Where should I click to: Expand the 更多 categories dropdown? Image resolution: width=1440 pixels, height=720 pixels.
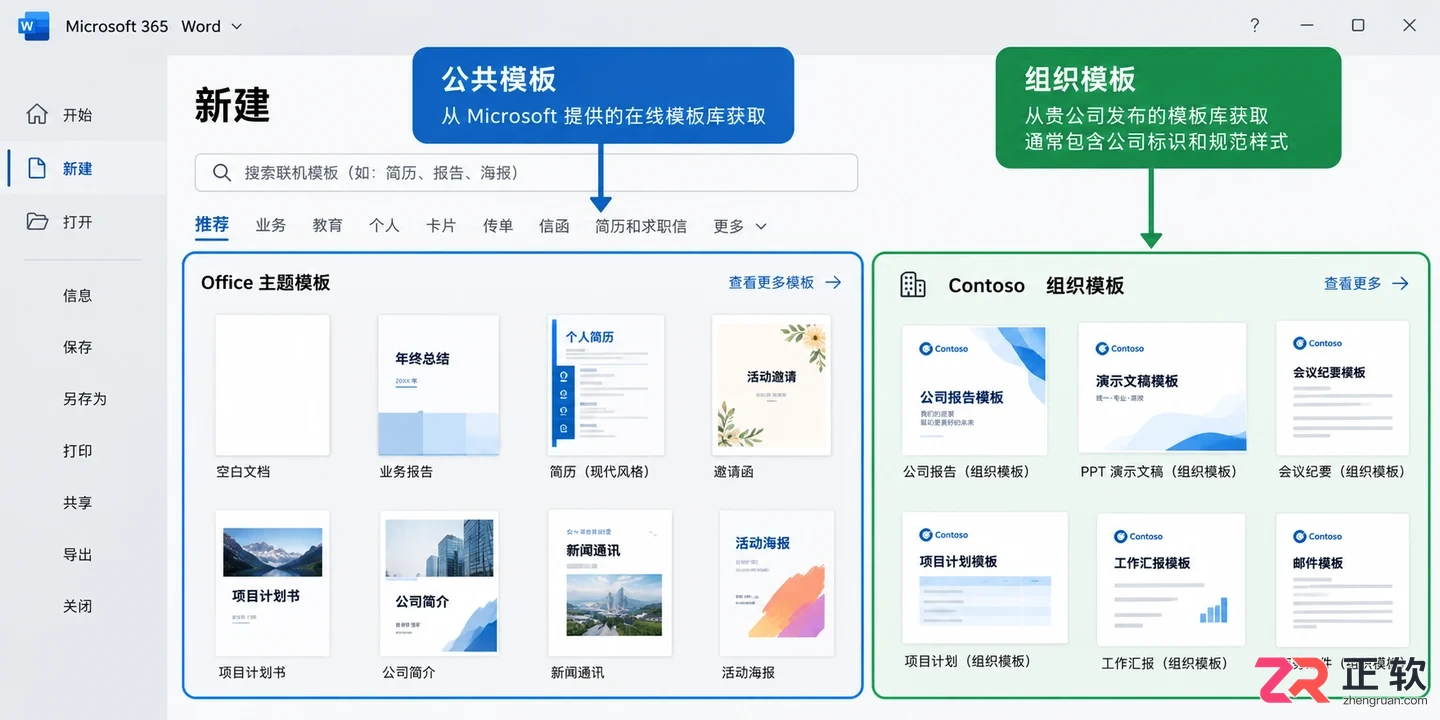(x=740, y=226)
